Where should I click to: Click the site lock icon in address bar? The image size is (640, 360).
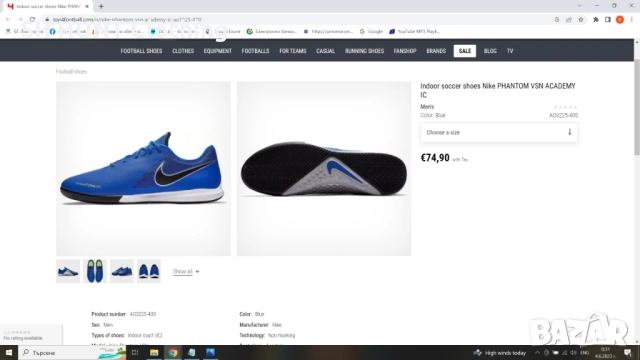pos(47,19)
